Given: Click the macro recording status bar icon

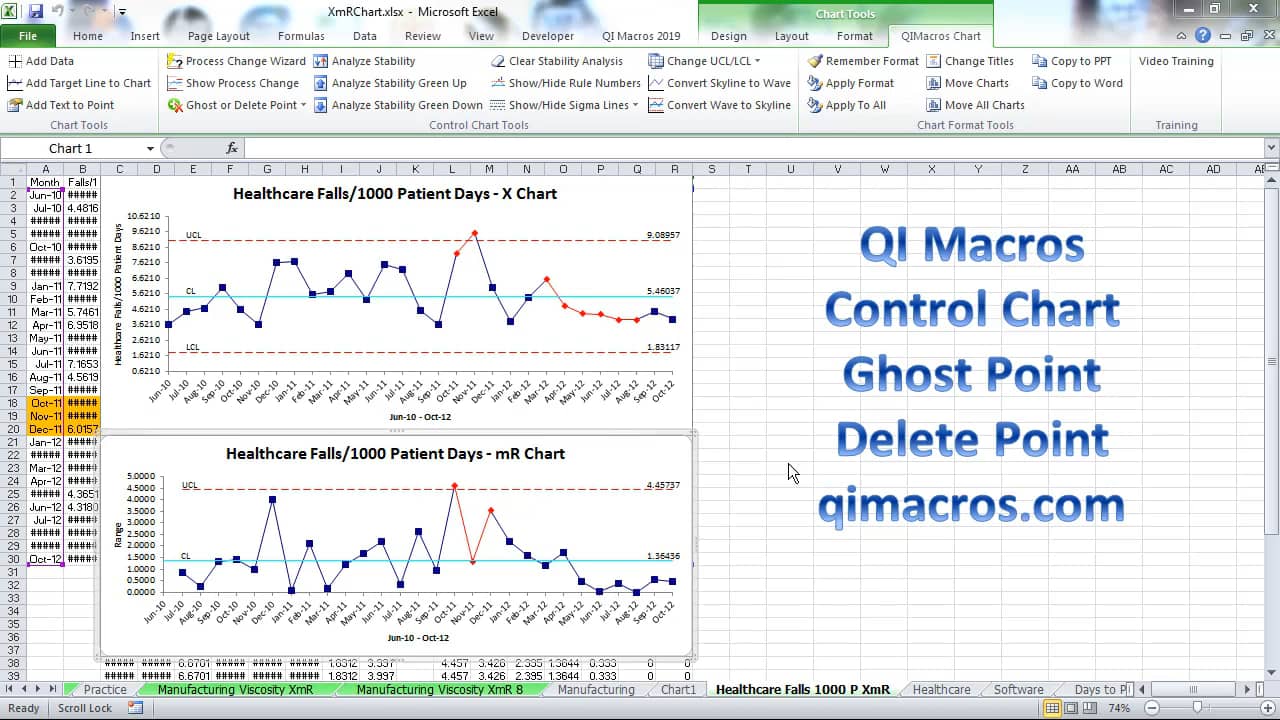Looking at the screenshot, I should 135,708.
